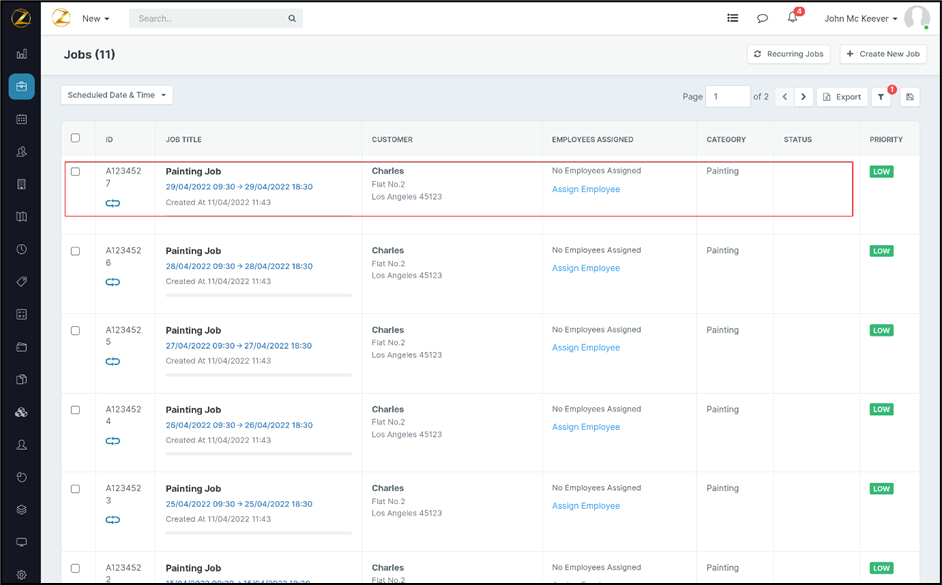Click the filter funnel icon
This screenshot has width=942, height=585.
tap(880, 97)
